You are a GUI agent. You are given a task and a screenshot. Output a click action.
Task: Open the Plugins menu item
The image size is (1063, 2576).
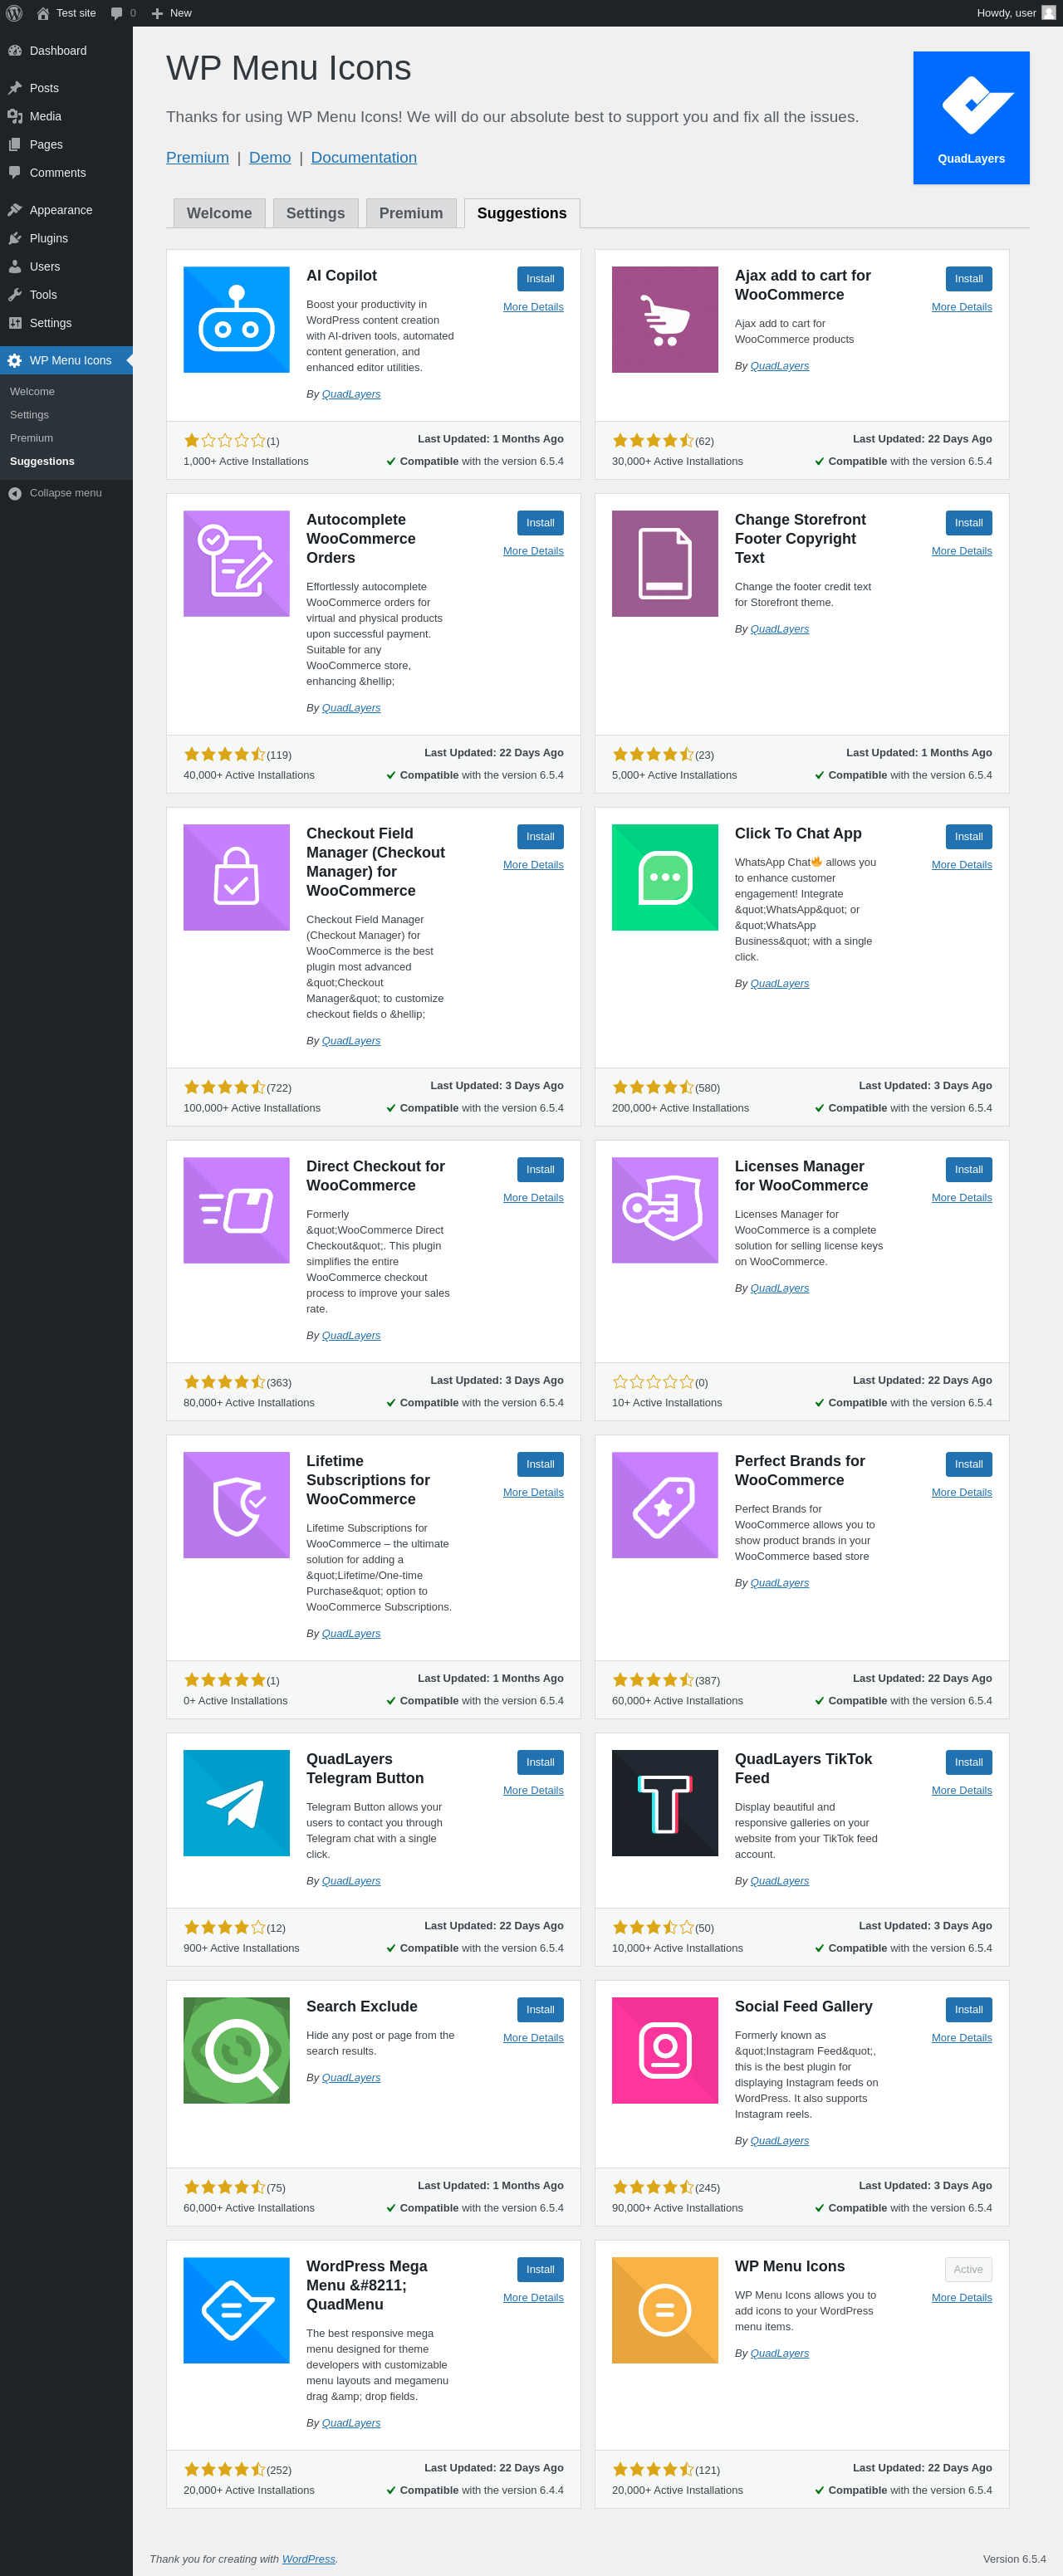(66, 238)
